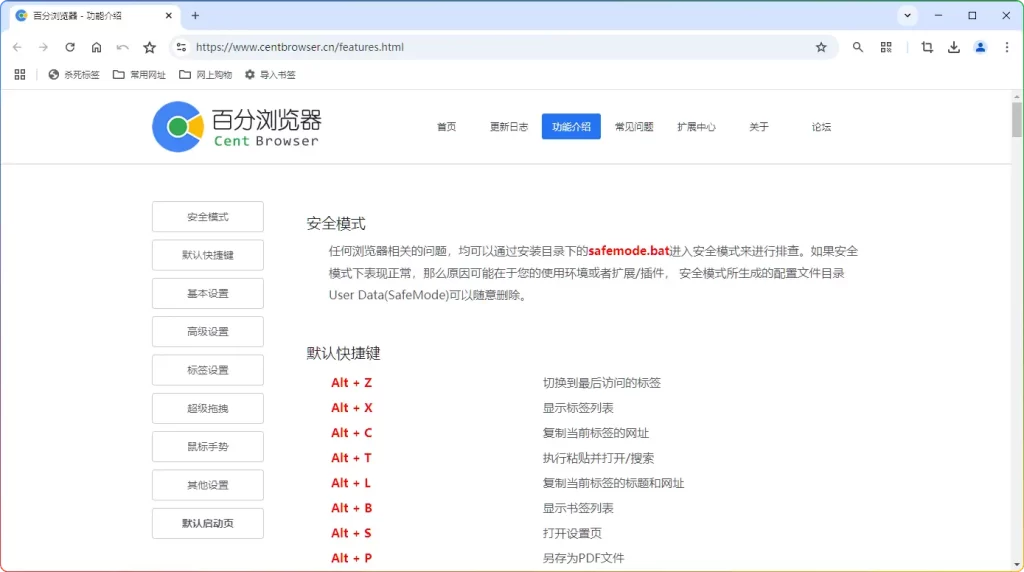
Task: Open the 关于 navigation item
Action: (x=758, y=127)
